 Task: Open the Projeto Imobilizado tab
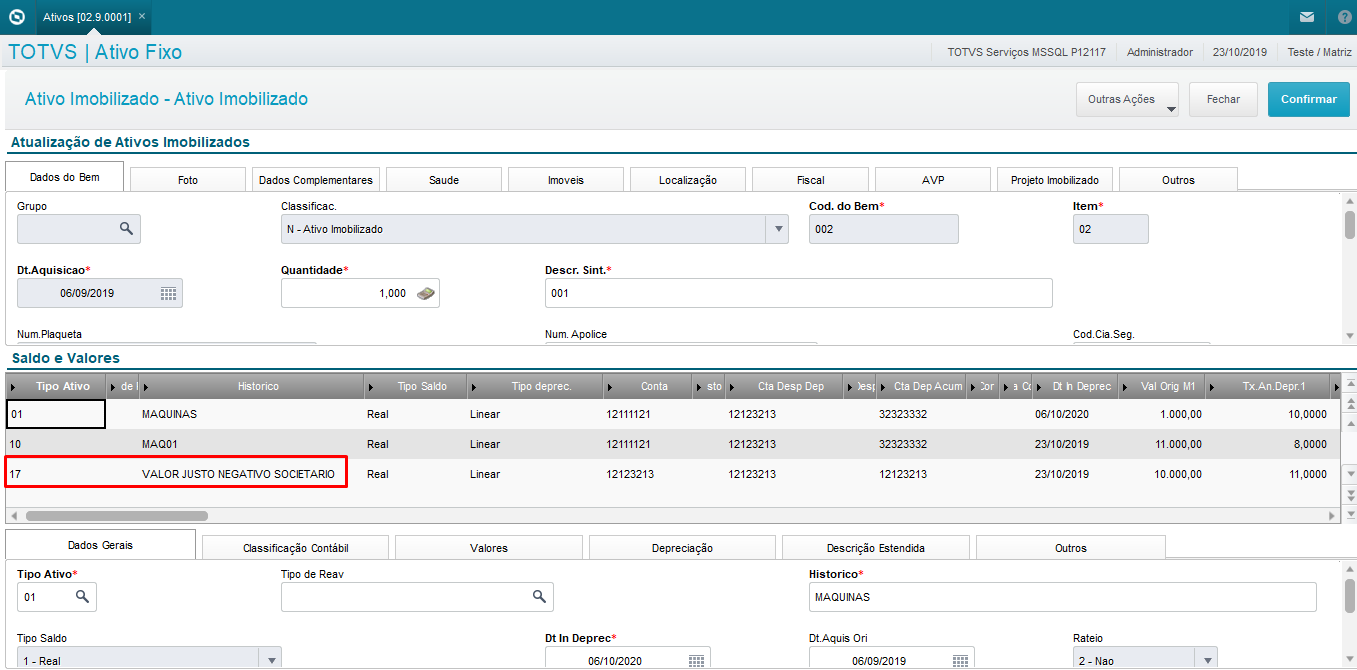pyautogui.click(x=1055, y=180)
